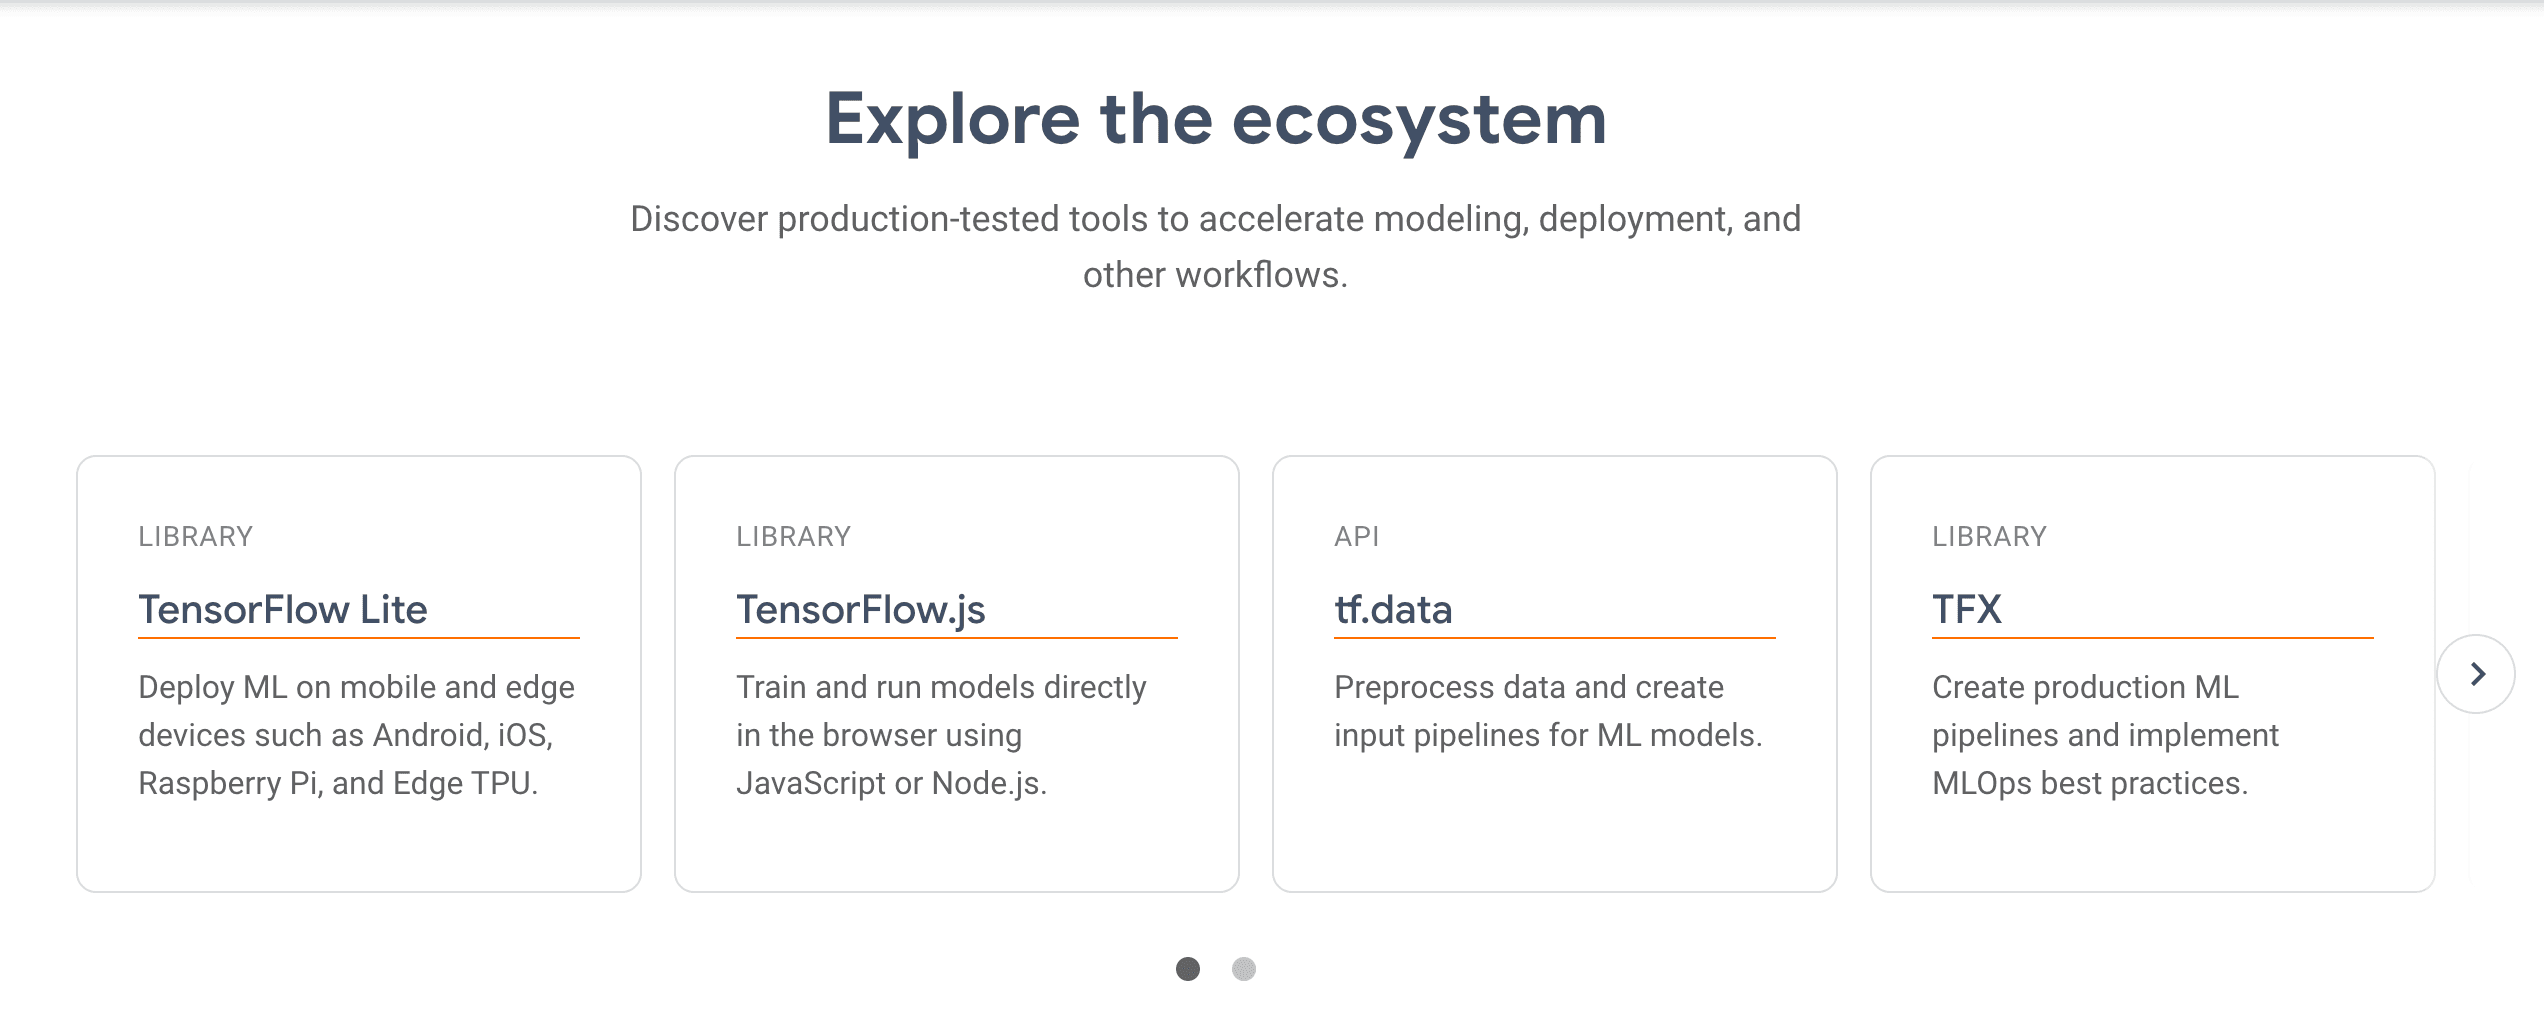The width and height of the screenshot is (2544, 1012).
Task: Click the 'Explore the ecosystem' heading
Action: 1216,120
